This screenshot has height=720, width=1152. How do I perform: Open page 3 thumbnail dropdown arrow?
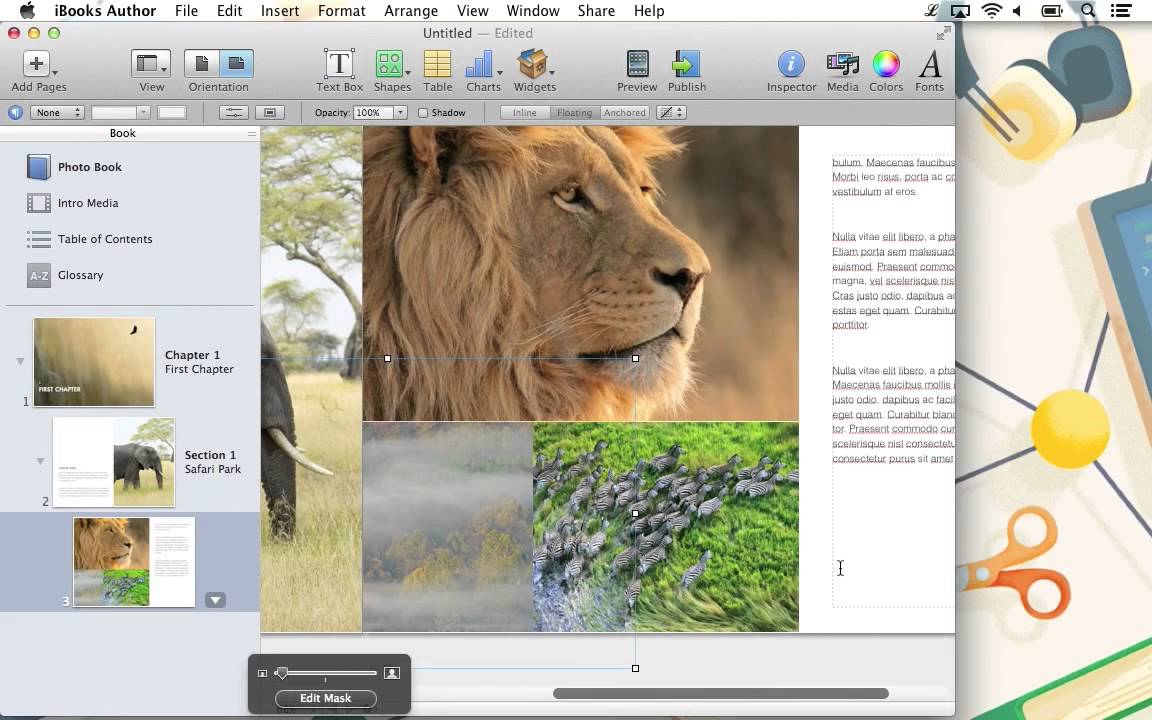(x=215, y=600)
